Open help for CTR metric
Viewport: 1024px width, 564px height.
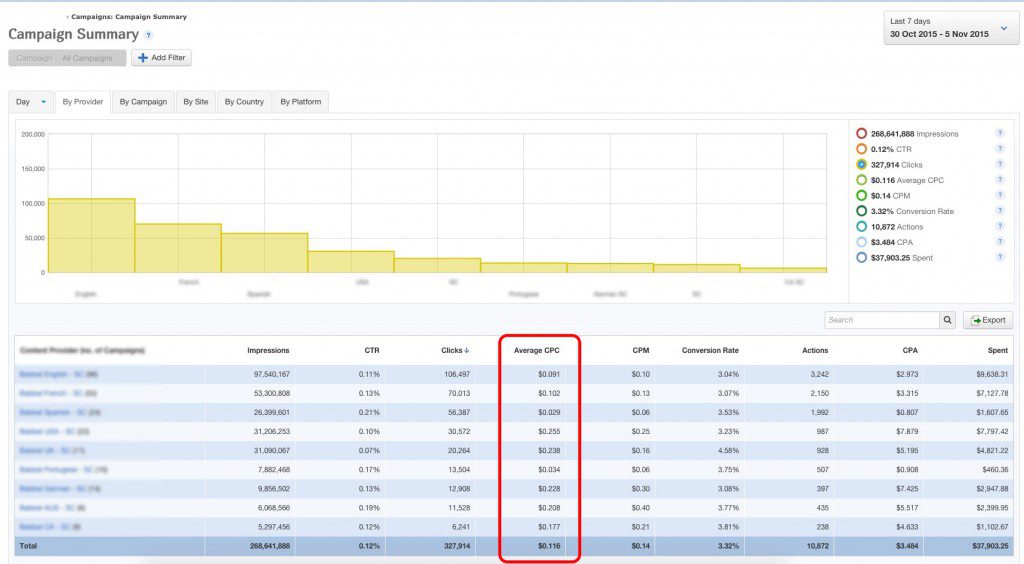pos(999,149)
